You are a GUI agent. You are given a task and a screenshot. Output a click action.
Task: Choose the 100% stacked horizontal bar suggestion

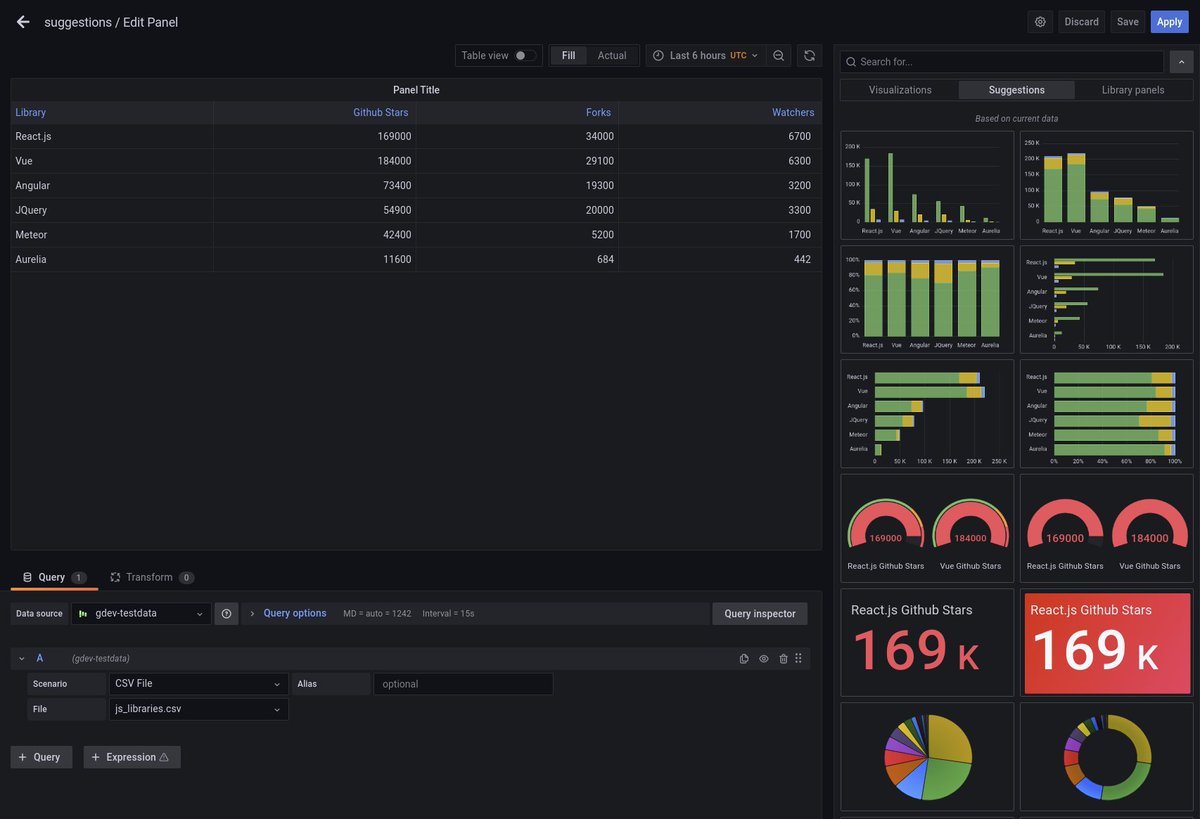click(1106, 414)
